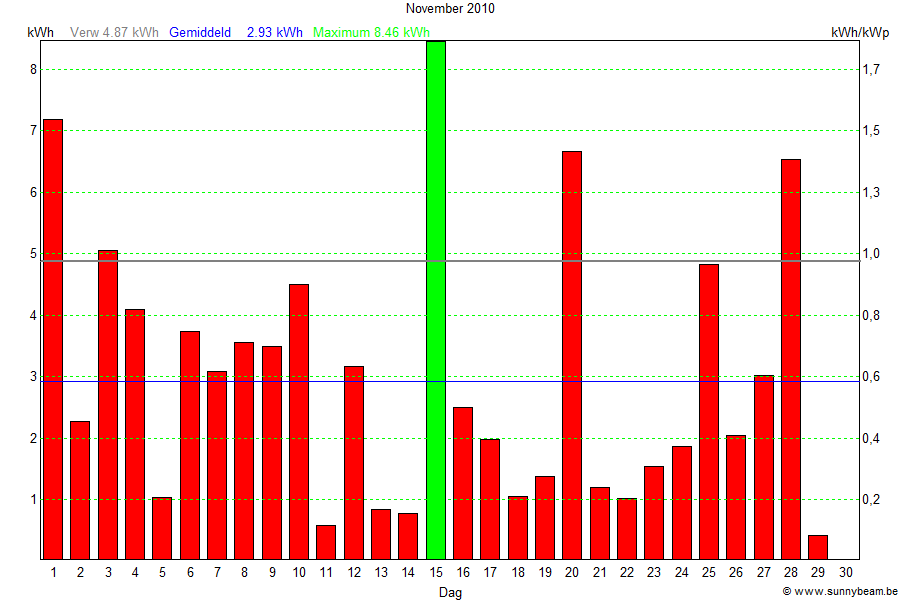This screenshot has width=900, height=600.
Task: Click the 'Gemiddeld' legend label
Action: (x=200, y=32)
